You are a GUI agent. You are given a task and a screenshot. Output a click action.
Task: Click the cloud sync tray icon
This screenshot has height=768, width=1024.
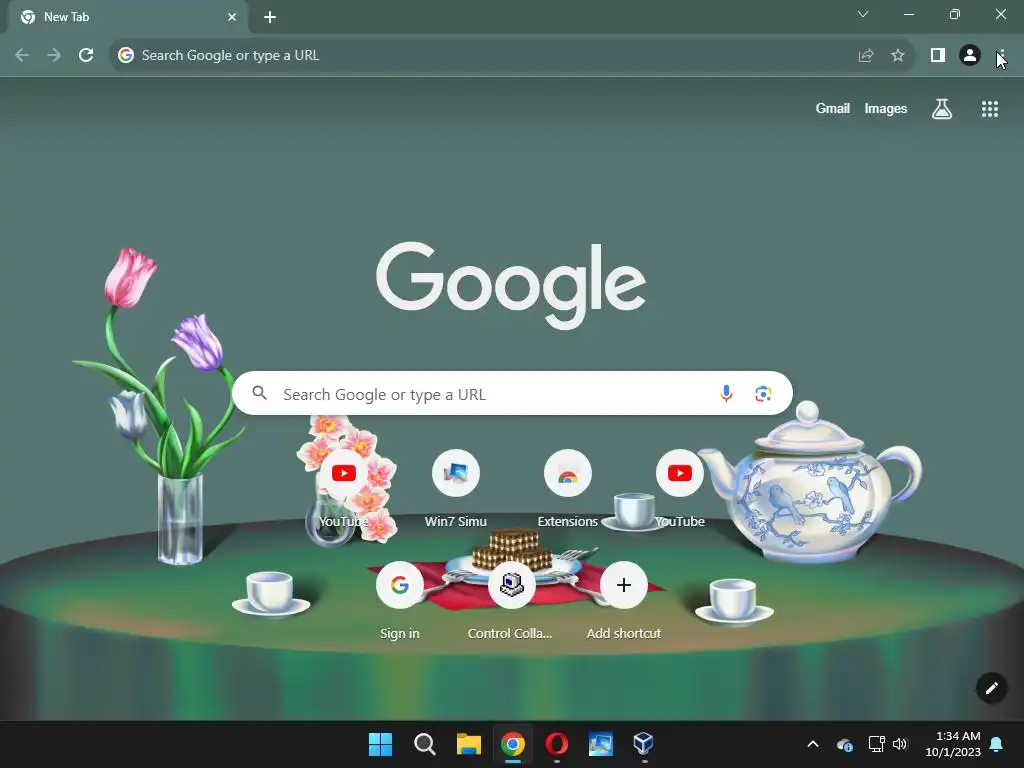pyautogui.click(x=844, y=744)
